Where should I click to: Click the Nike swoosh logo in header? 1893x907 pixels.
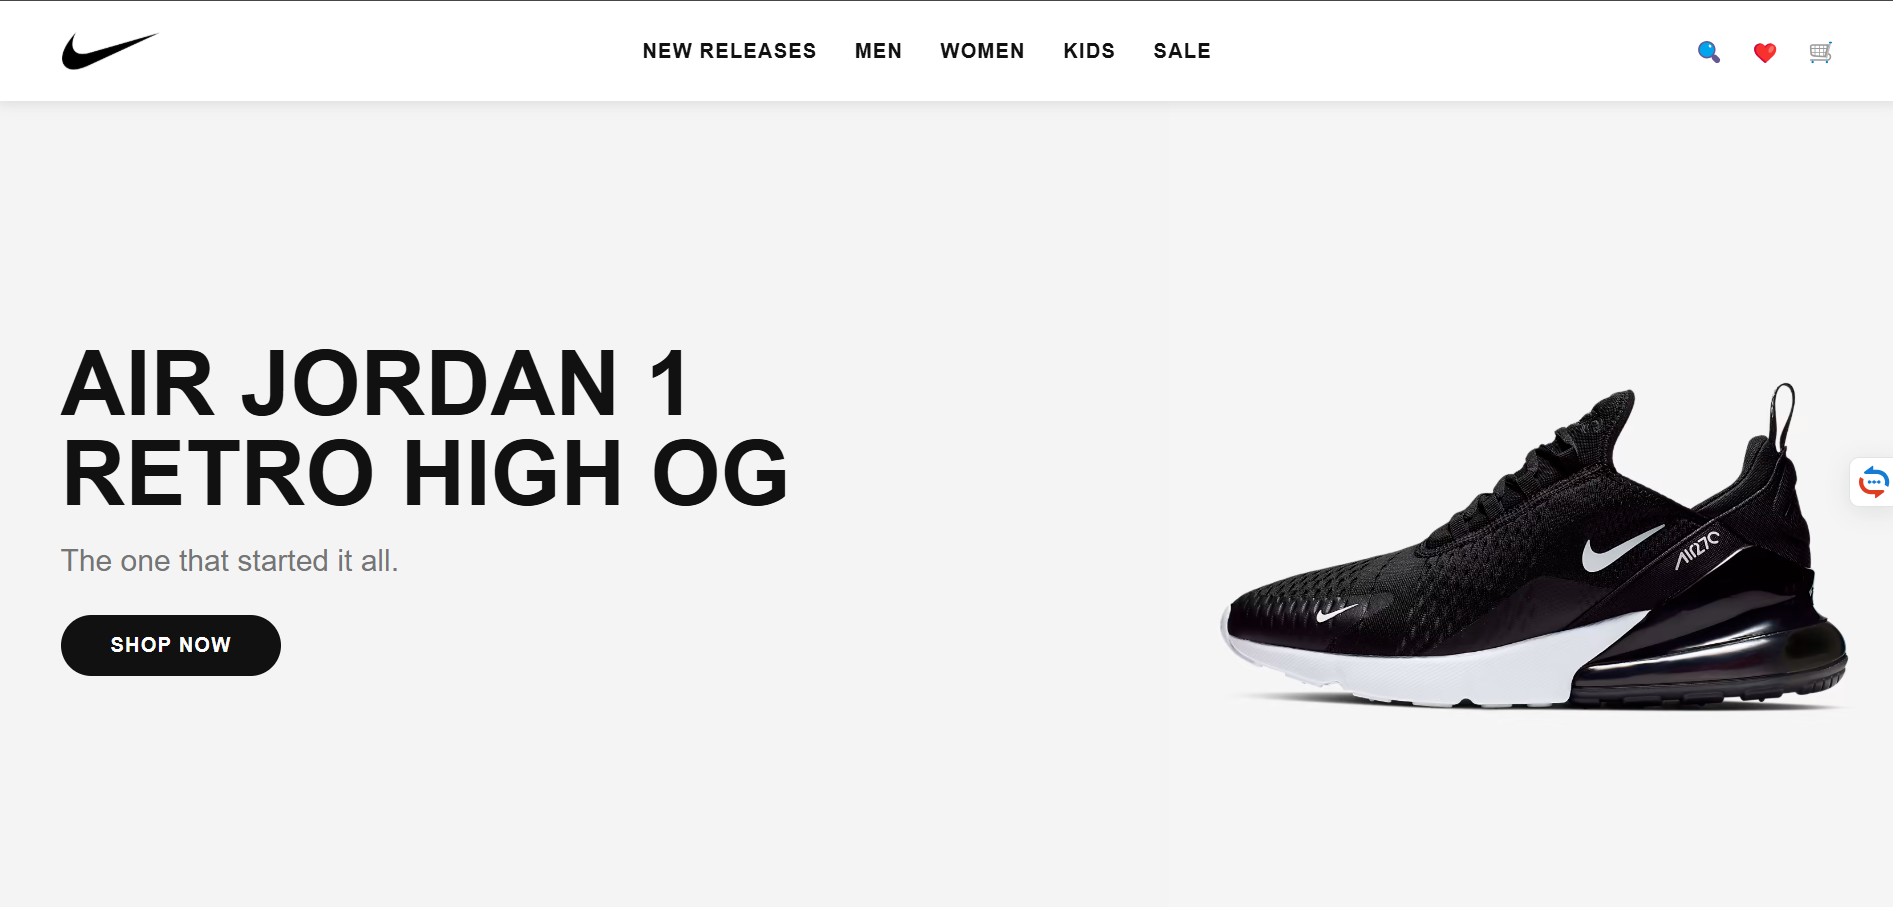(x=110, y=51)
